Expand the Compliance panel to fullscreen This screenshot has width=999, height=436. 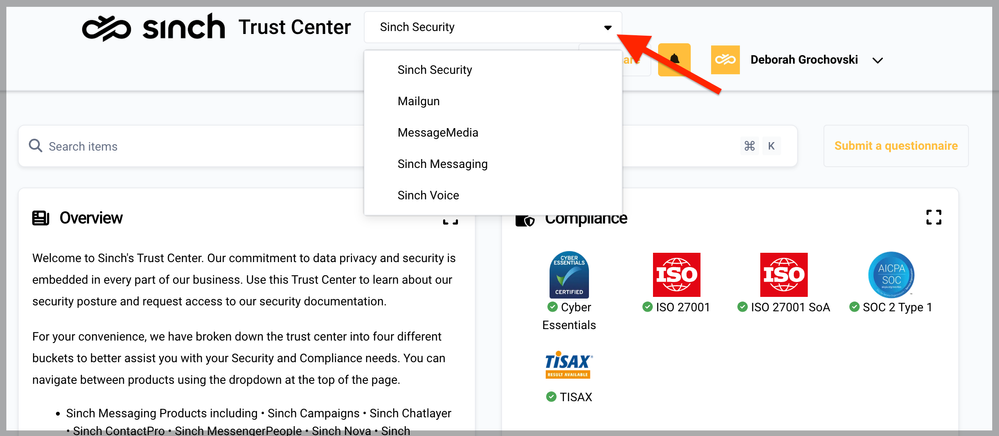tap(933, 217)
